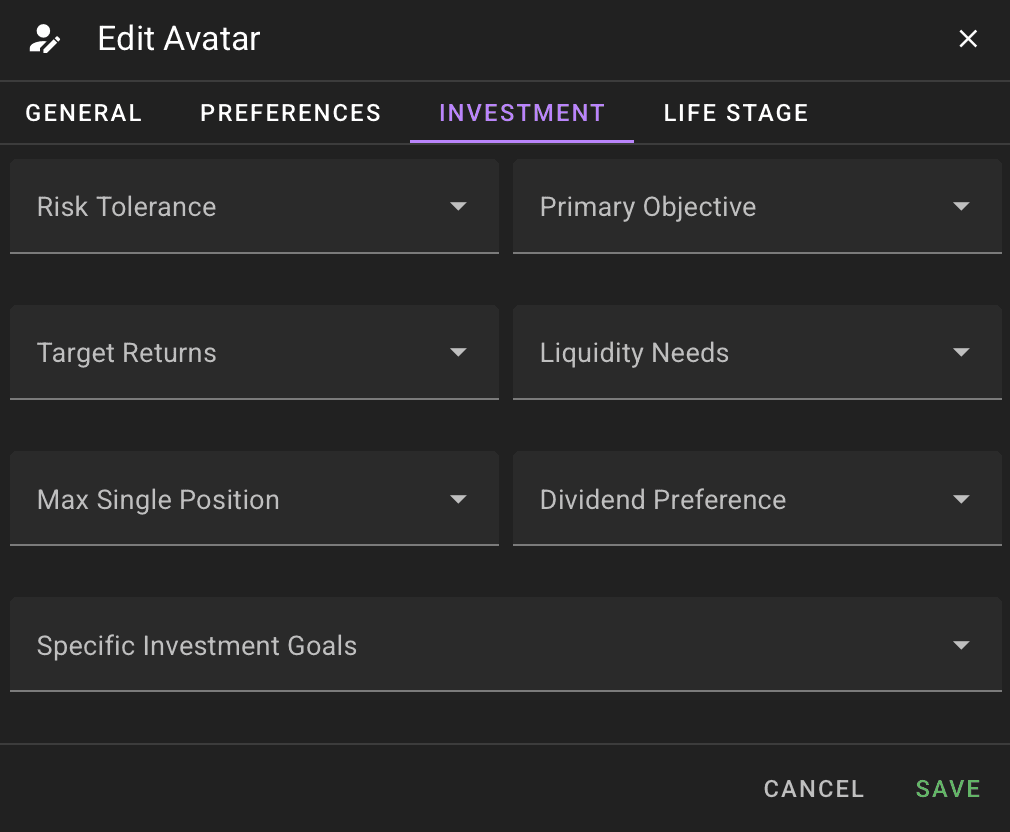This screenshot has width=1010, height=832.
Task: Click the Primary Objective chevron
Action: (x=961, y=207)
